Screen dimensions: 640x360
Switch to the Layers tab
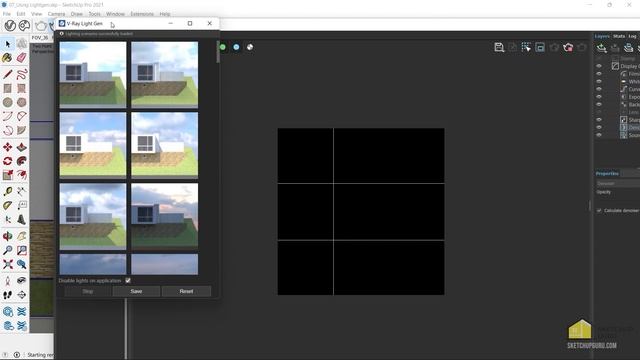click(x=602, y=36)
